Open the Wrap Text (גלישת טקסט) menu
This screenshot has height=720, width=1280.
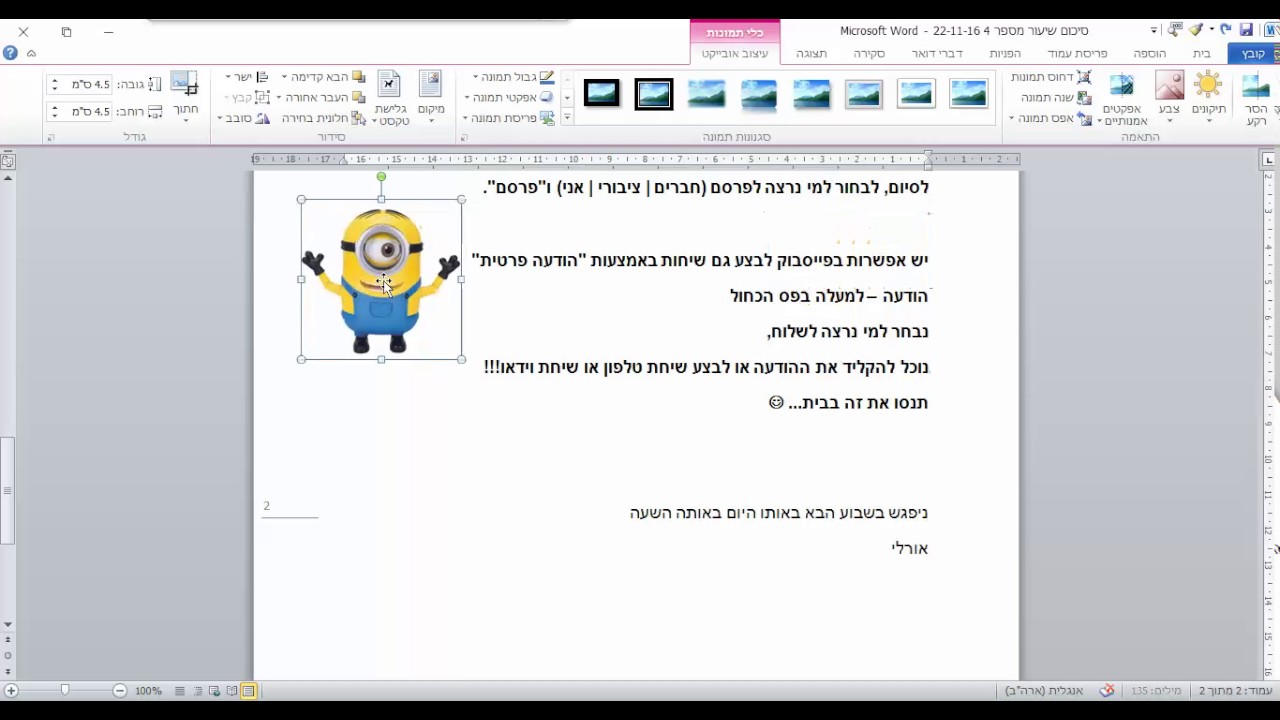point(391,98)
